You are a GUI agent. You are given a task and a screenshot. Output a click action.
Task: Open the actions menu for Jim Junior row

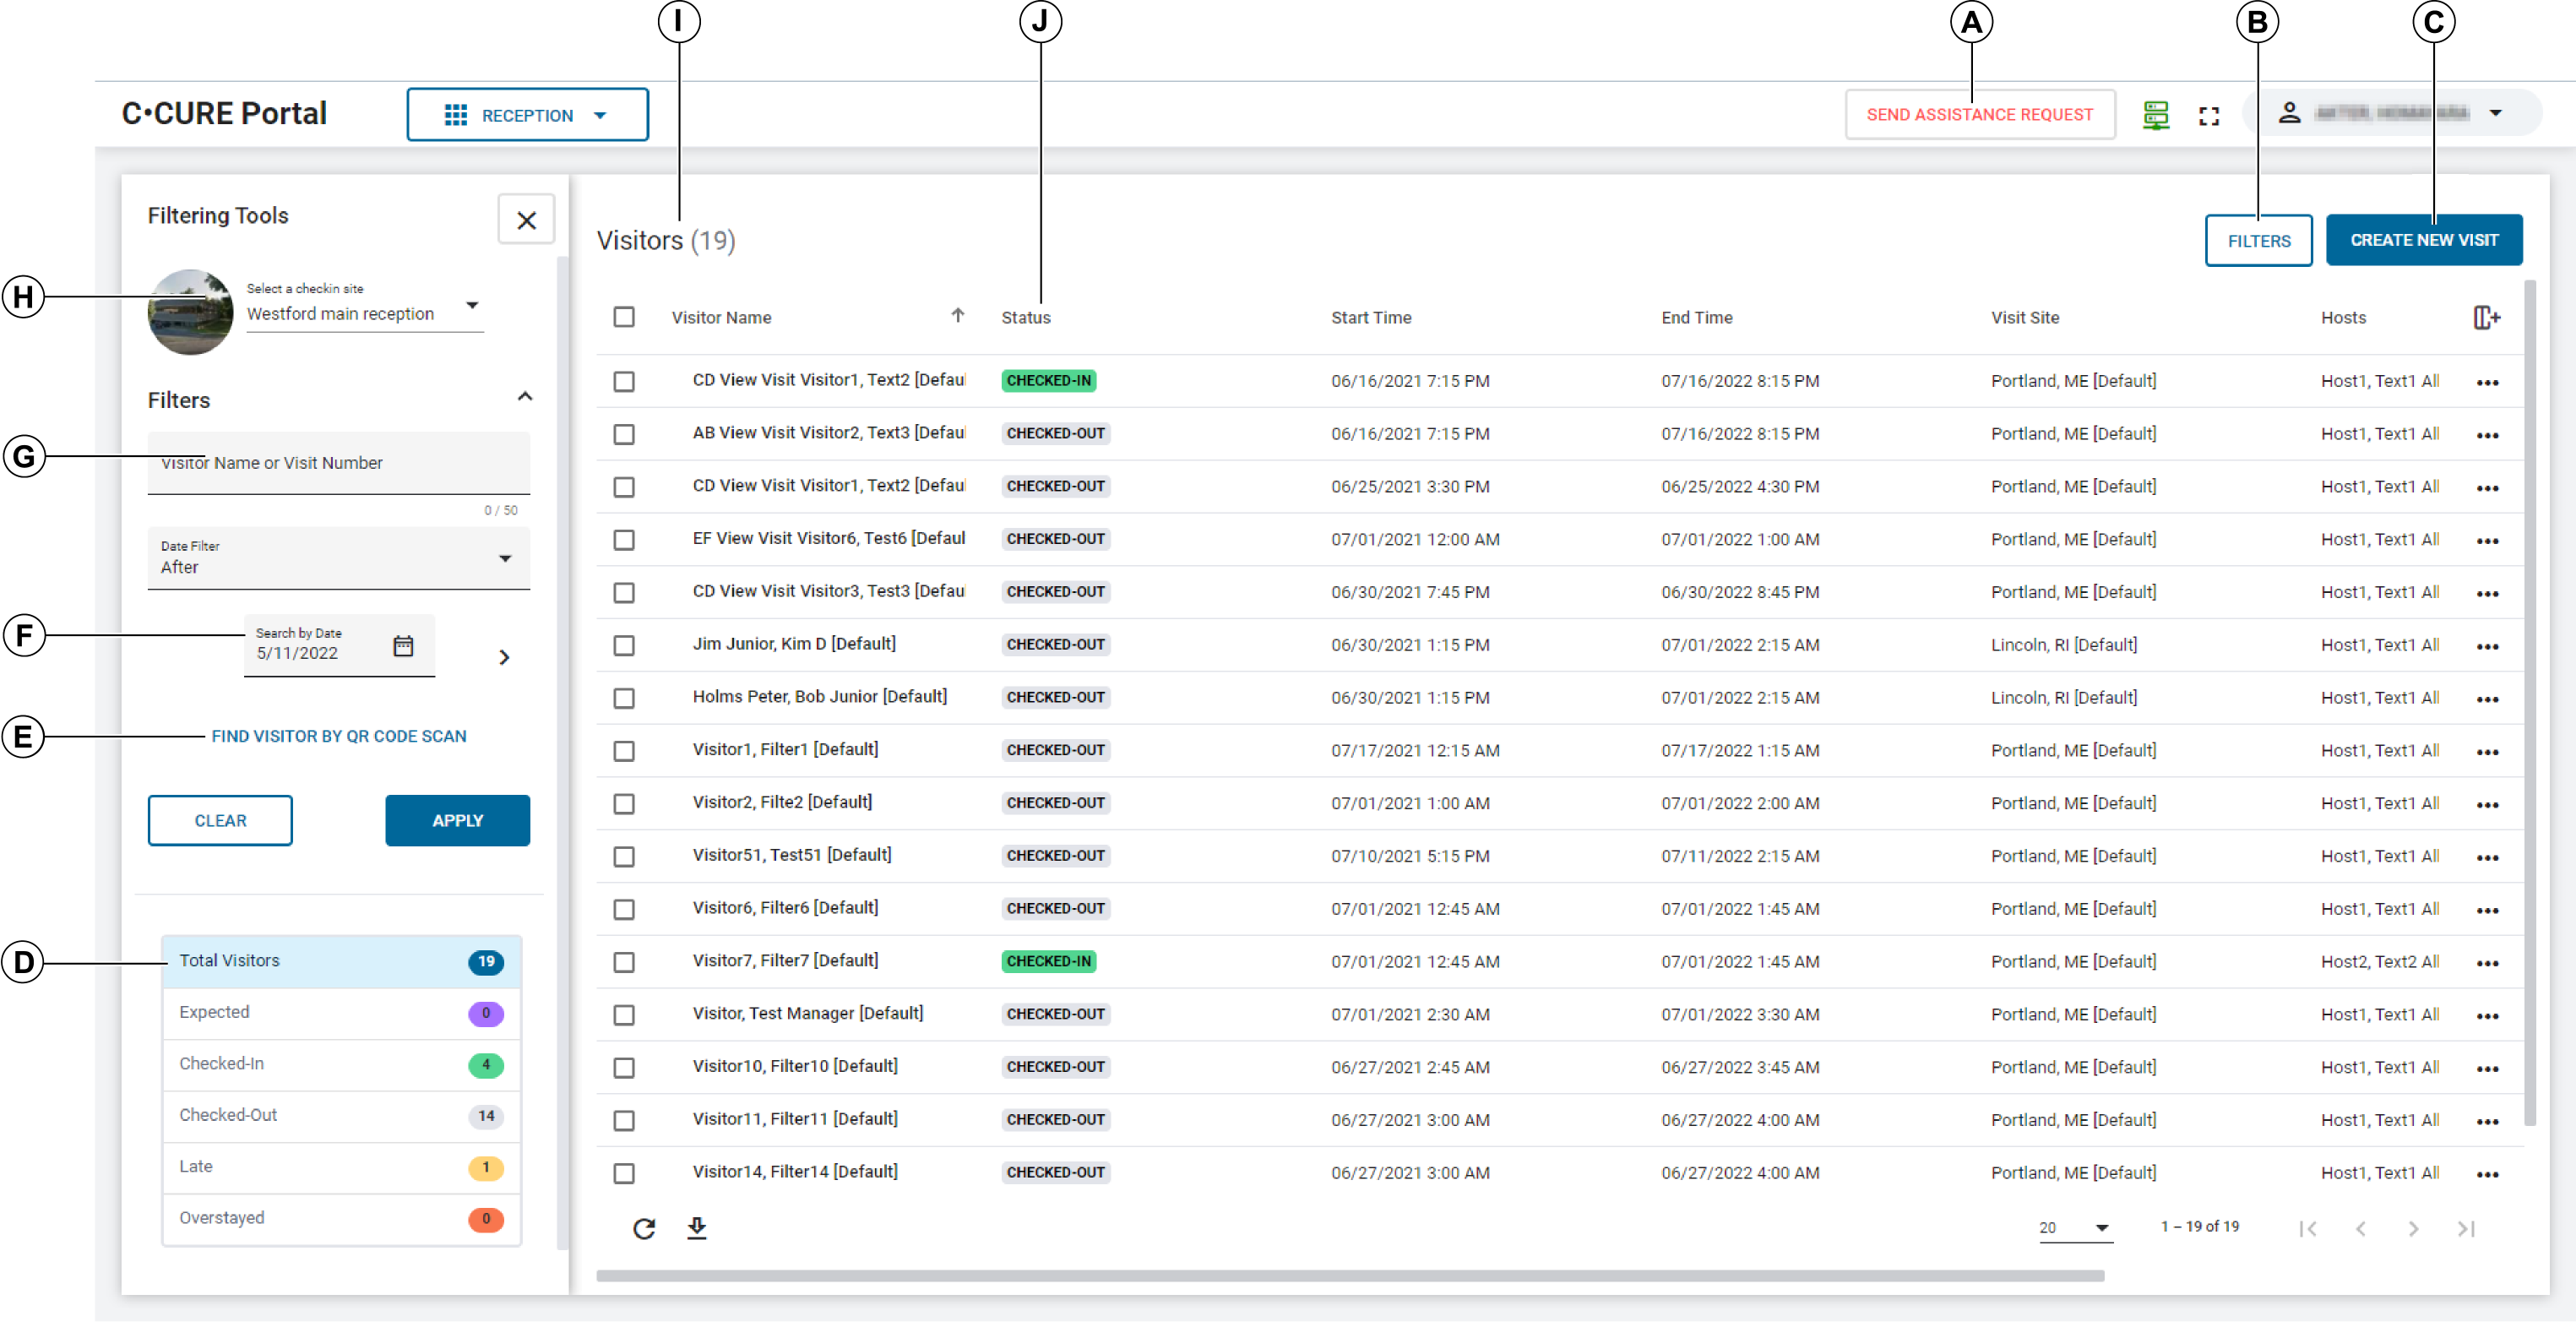point(2487,647)
